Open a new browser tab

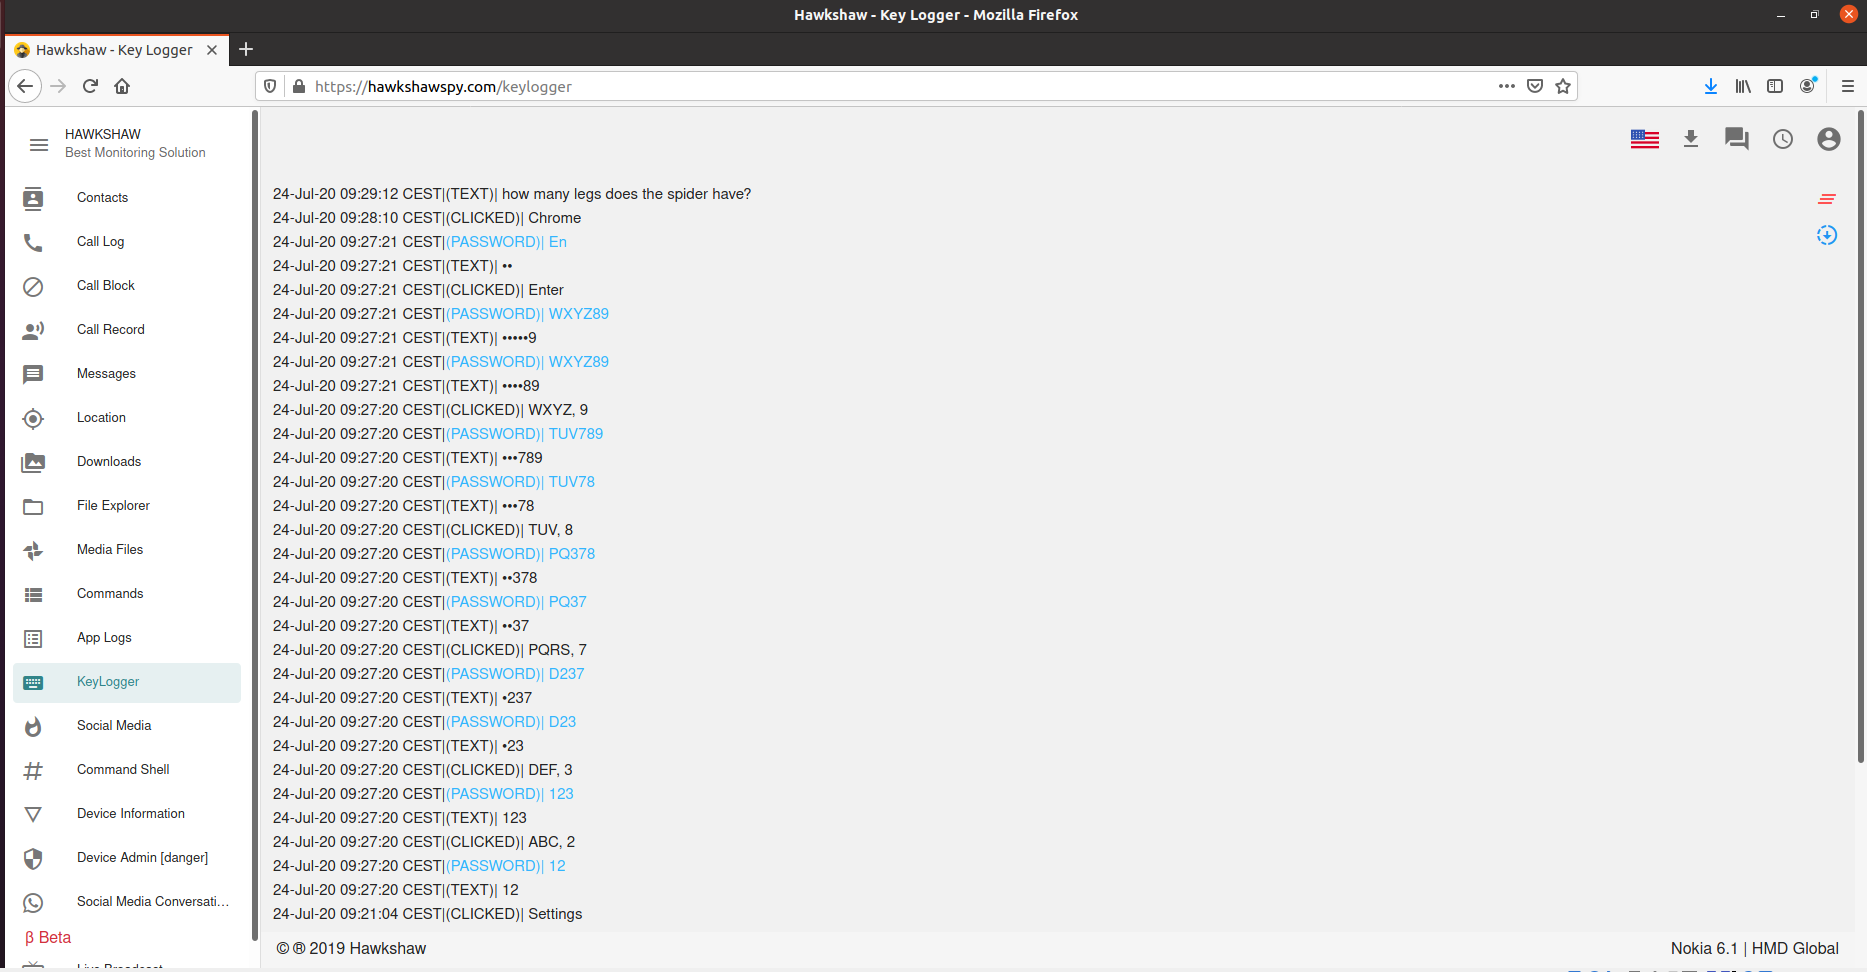point(246,49)
